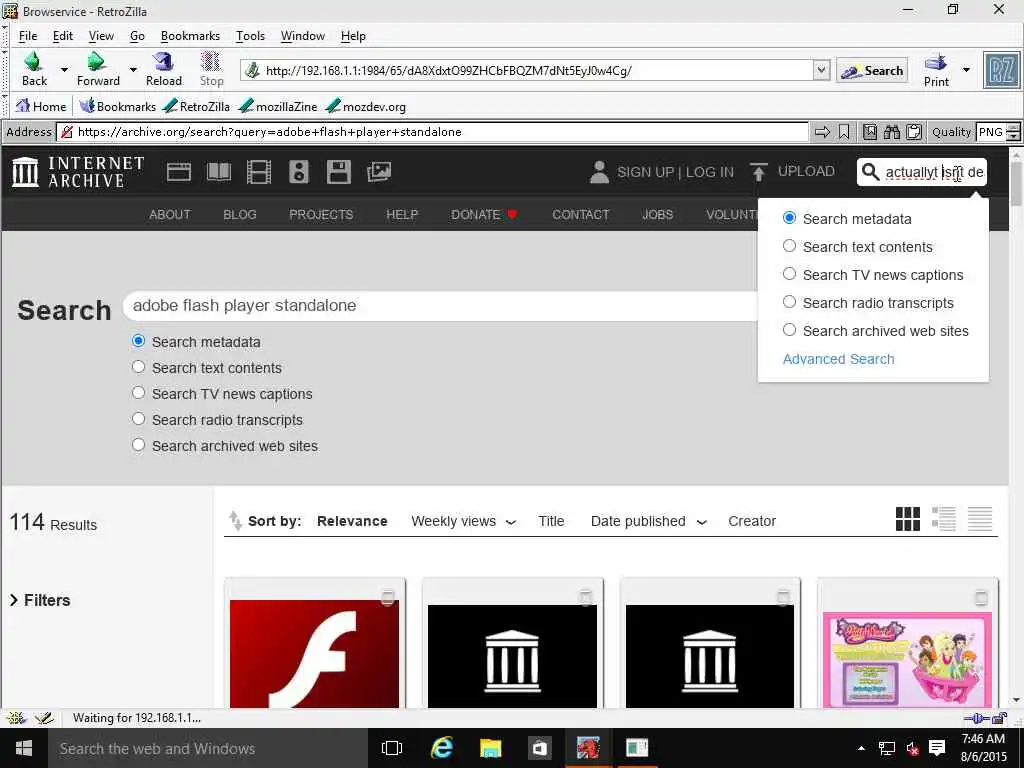Open the Action Center notification icon
Image resolution: width=1024 pixels, height=768 pixels.
tap(936, 748)
